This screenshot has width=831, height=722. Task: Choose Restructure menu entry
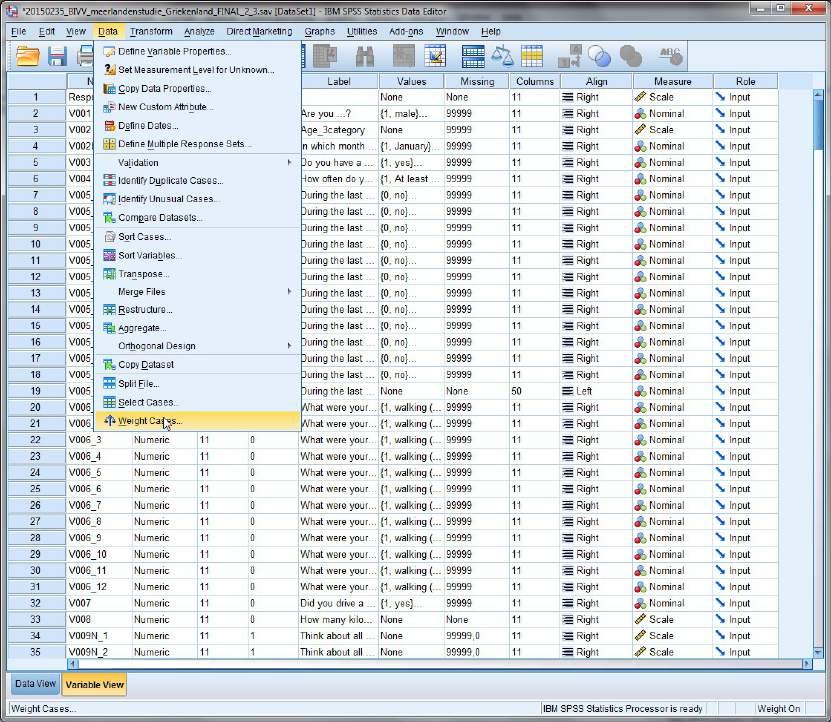point(197,310)
